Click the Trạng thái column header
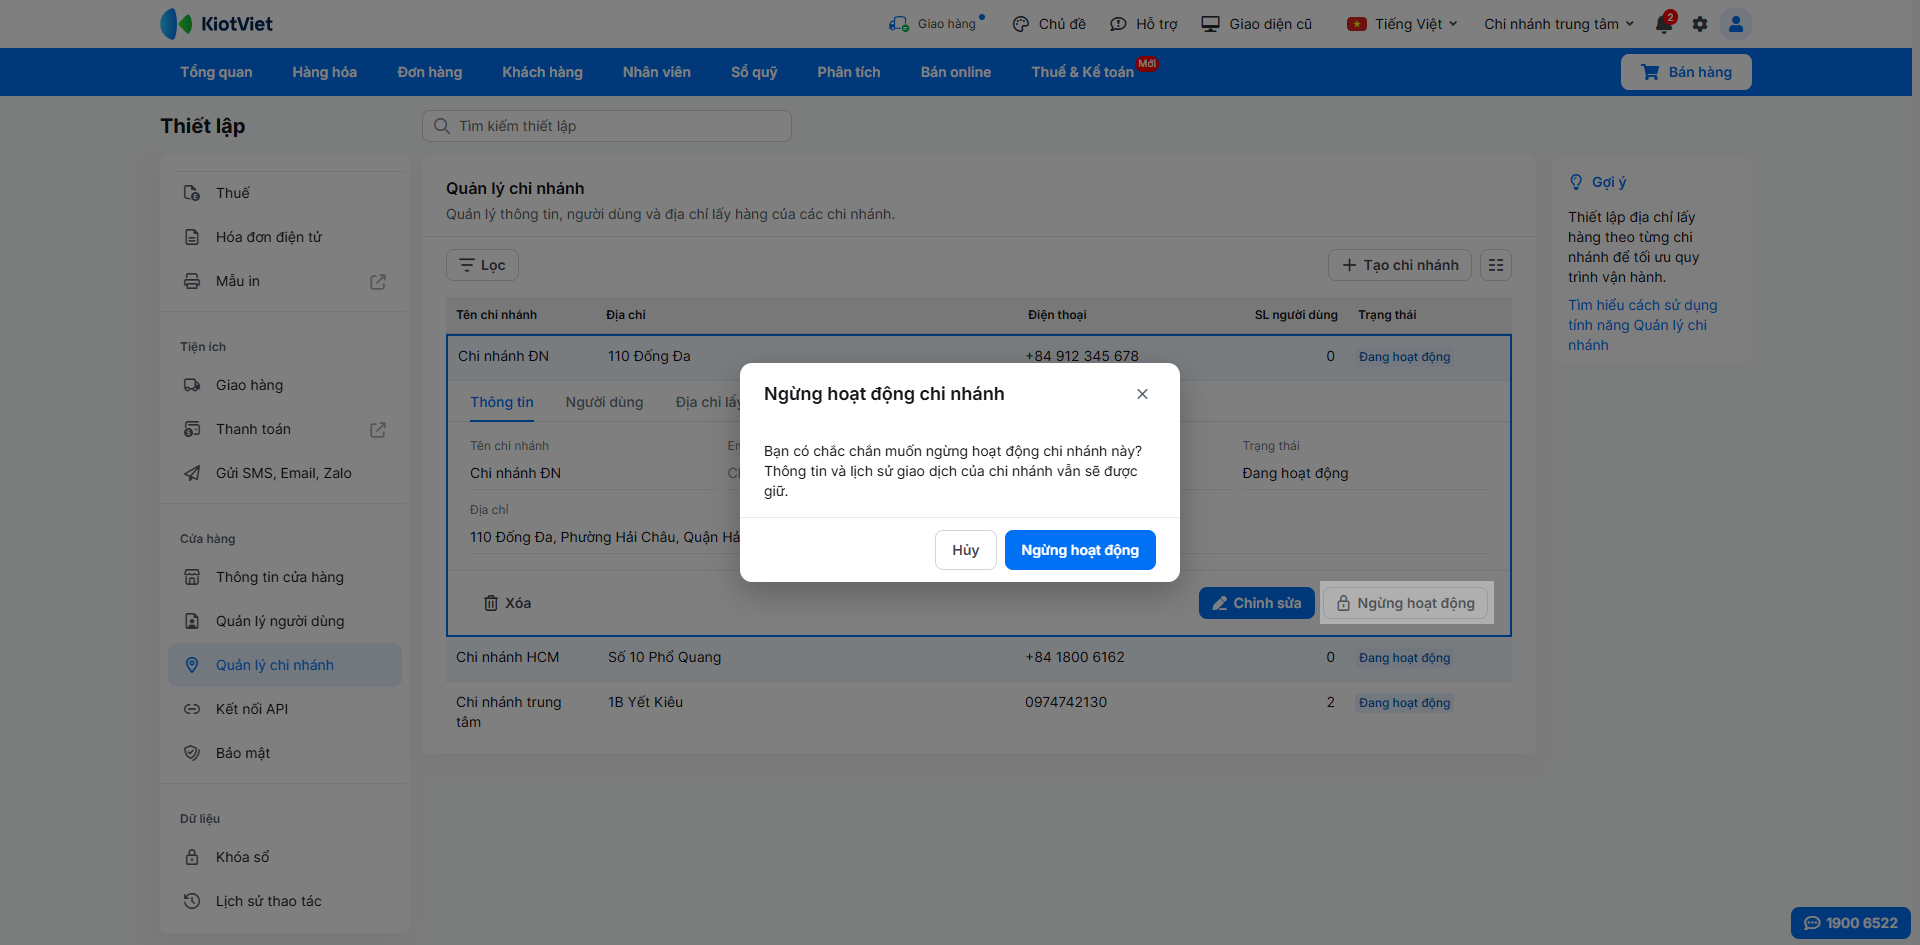The width and height of the screenshot is (1920, 945). (x=1387, y=315)
